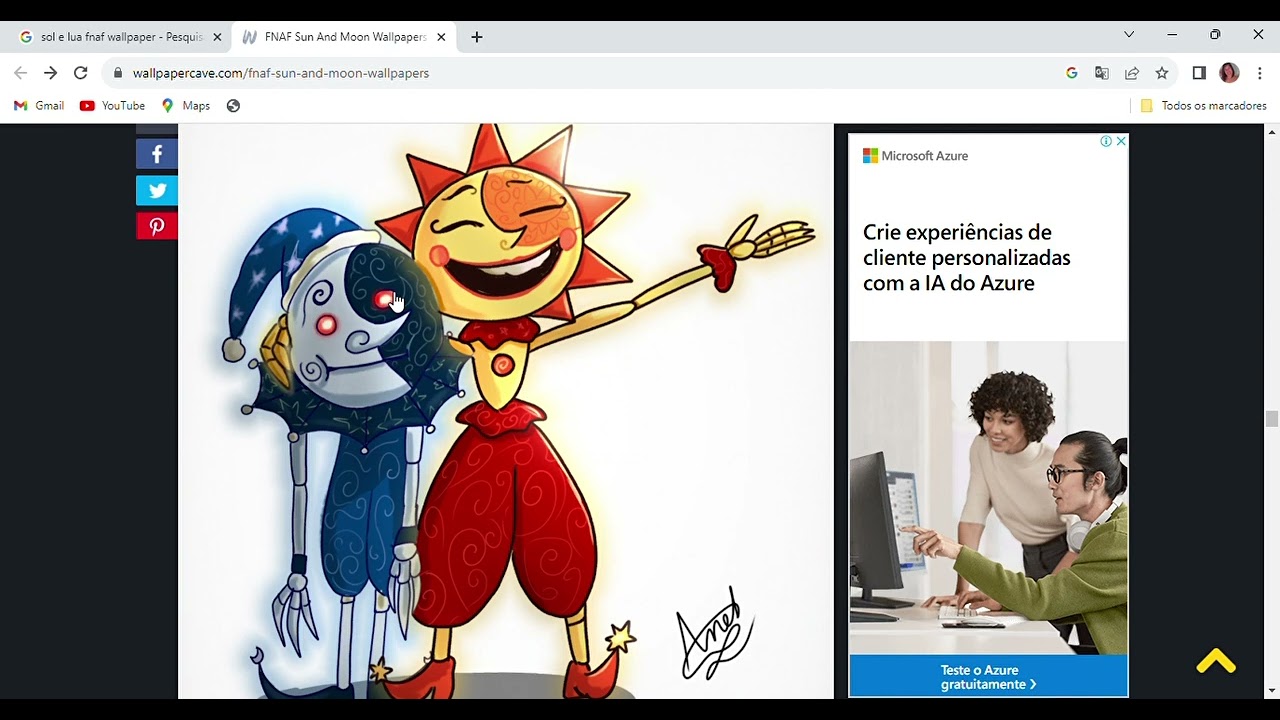The image size is (1280, 720).
Task: Open the Chrome profile avatar
Action: (1229, 73)
